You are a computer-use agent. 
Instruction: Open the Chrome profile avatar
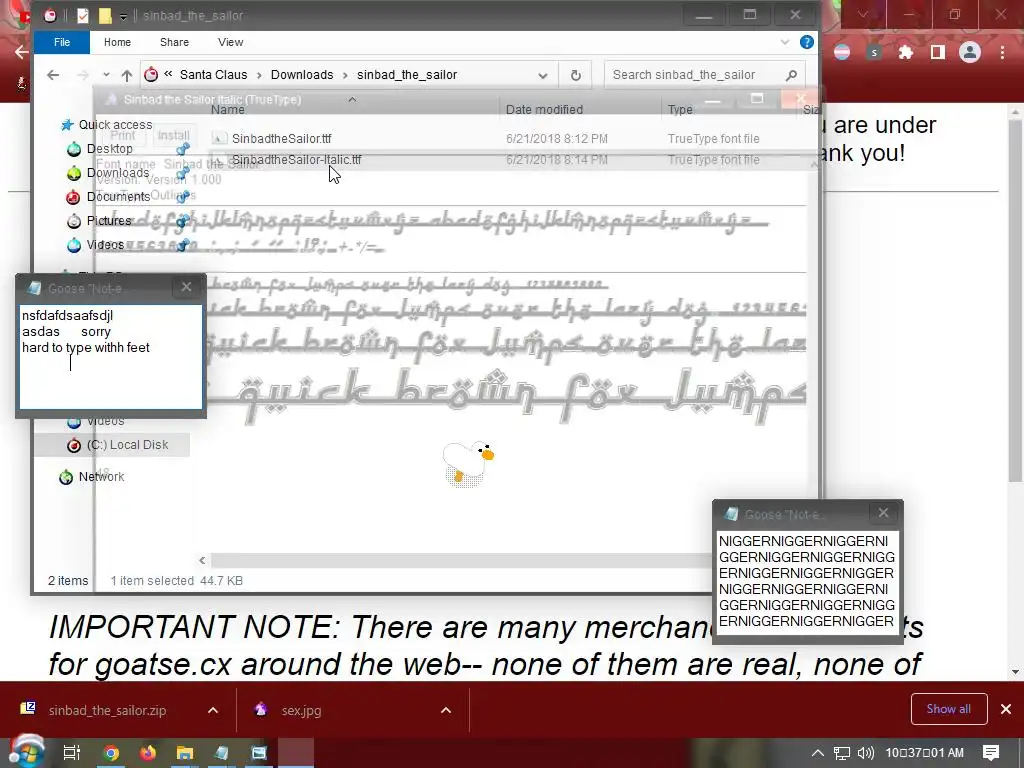click(970, 52)
